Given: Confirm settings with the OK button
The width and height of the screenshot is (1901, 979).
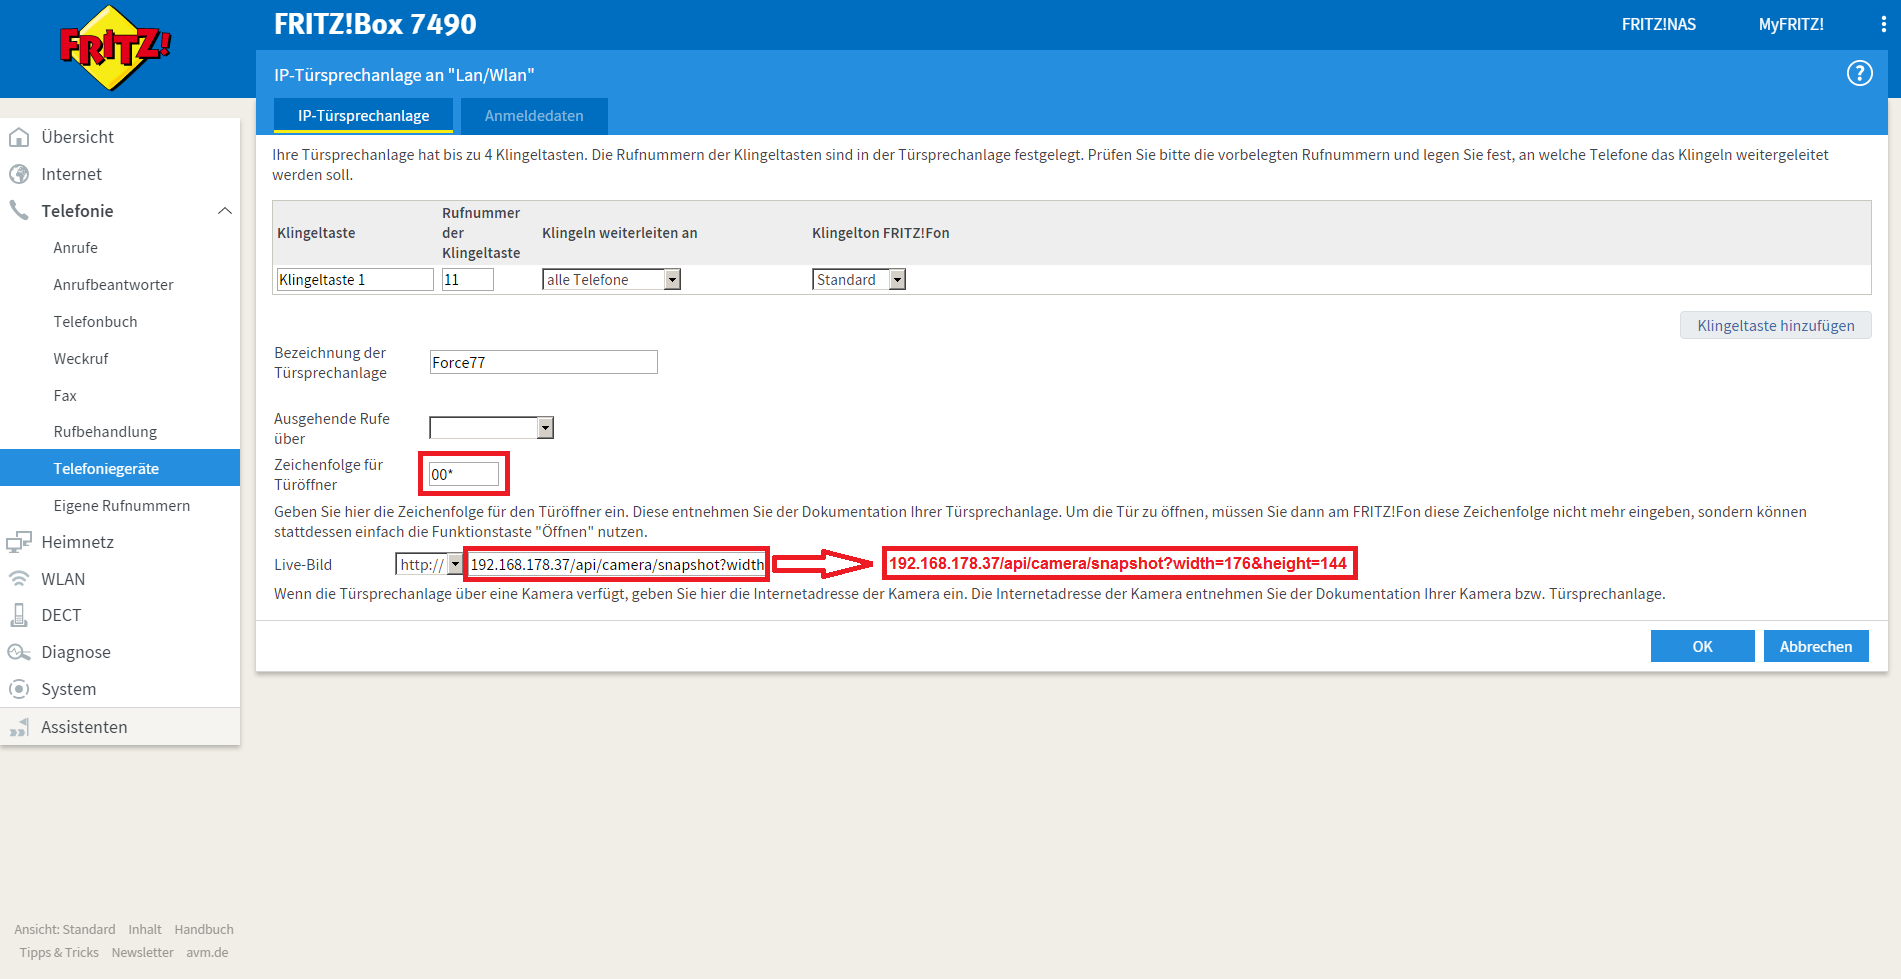Looking at the screenshot, I should point(1702,647).
